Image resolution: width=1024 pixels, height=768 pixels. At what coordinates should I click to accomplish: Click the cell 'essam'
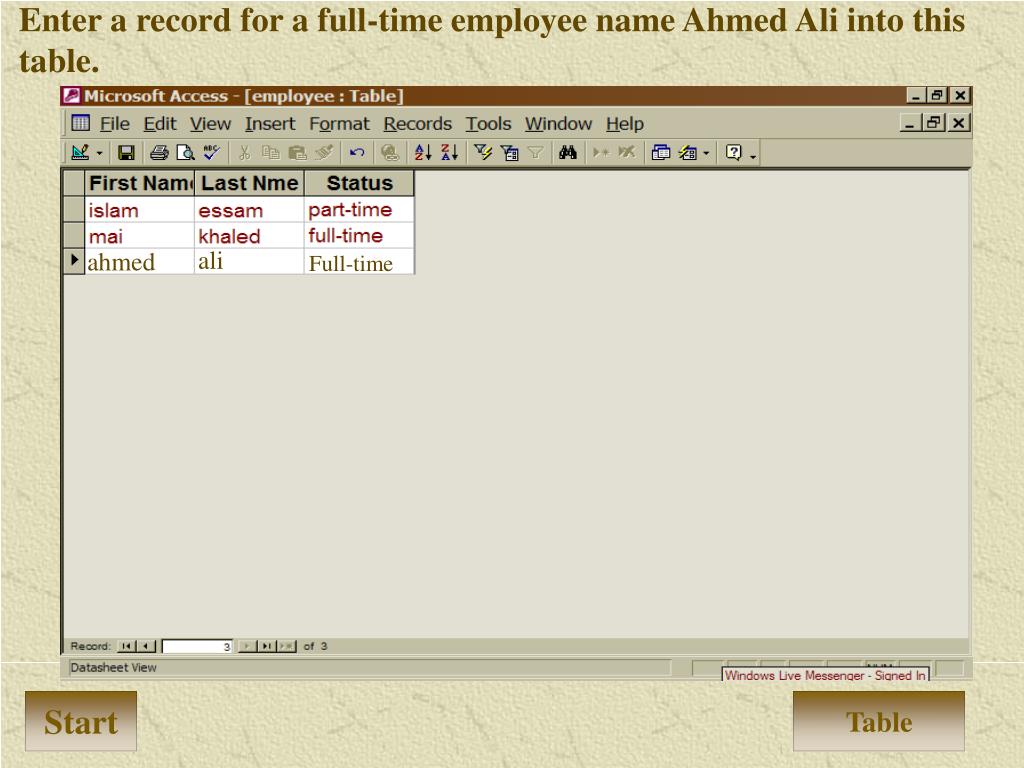(249, 210)
